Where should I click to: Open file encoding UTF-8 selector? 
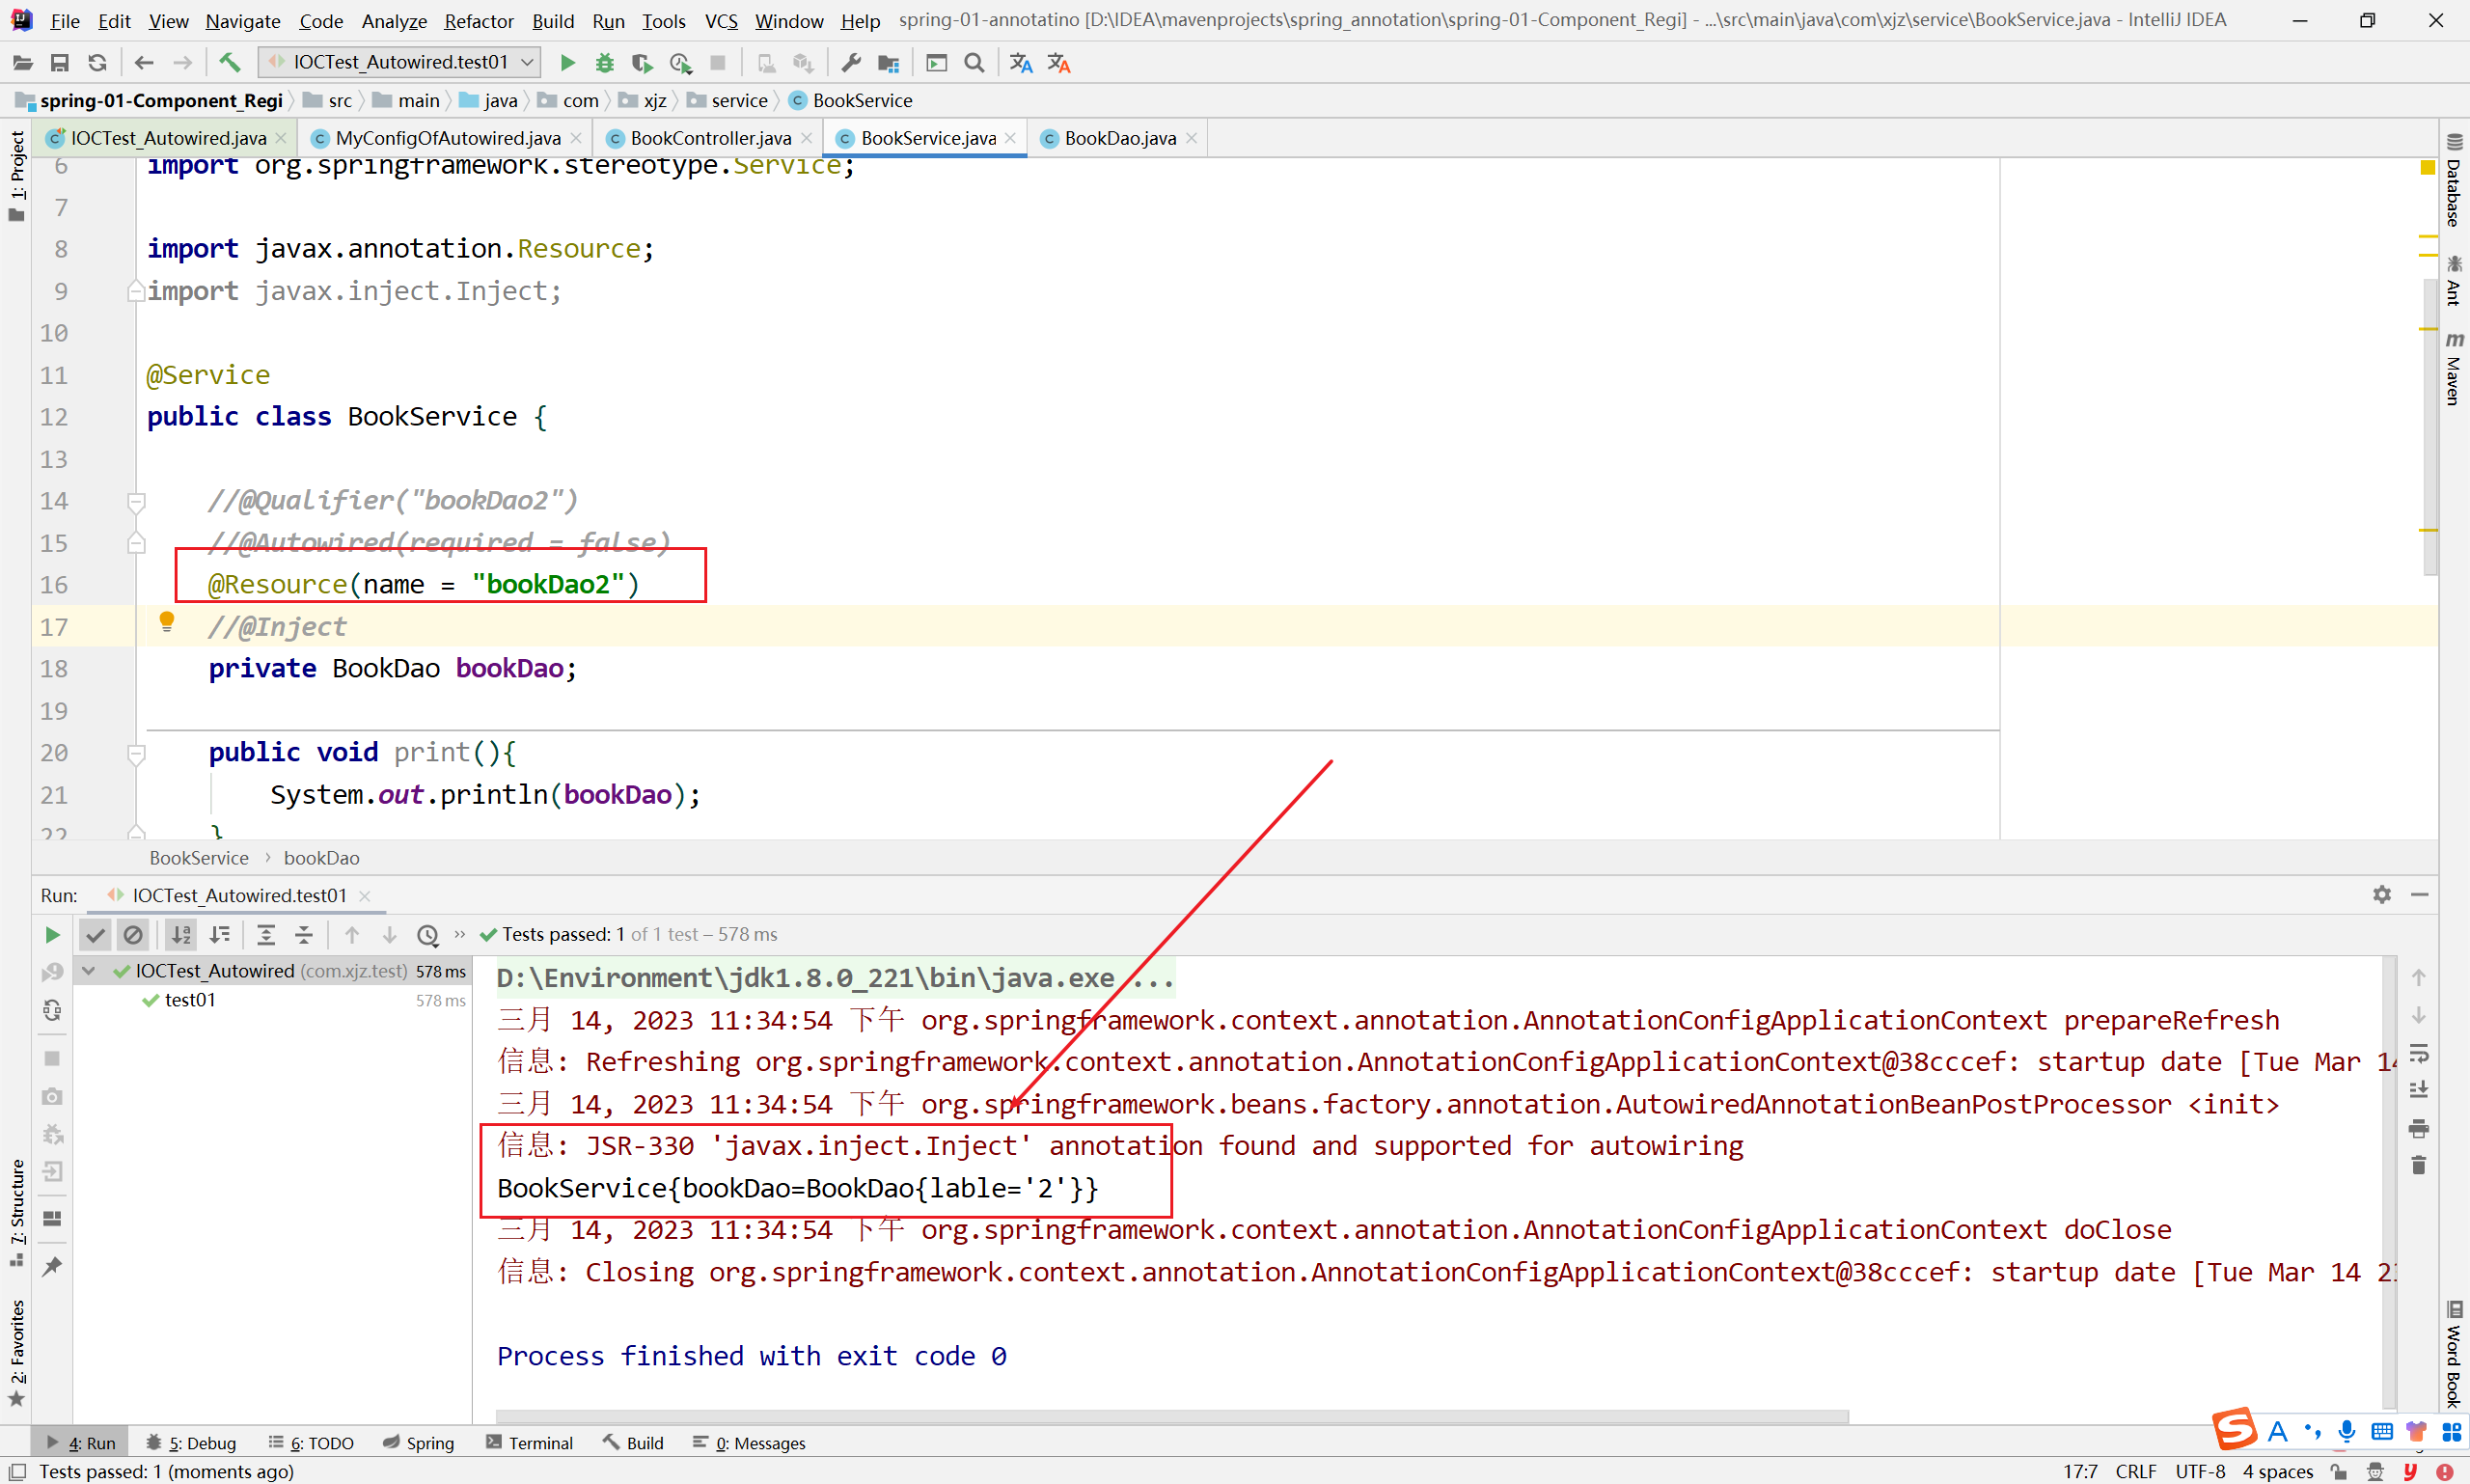click(x=2200, y=1472)
